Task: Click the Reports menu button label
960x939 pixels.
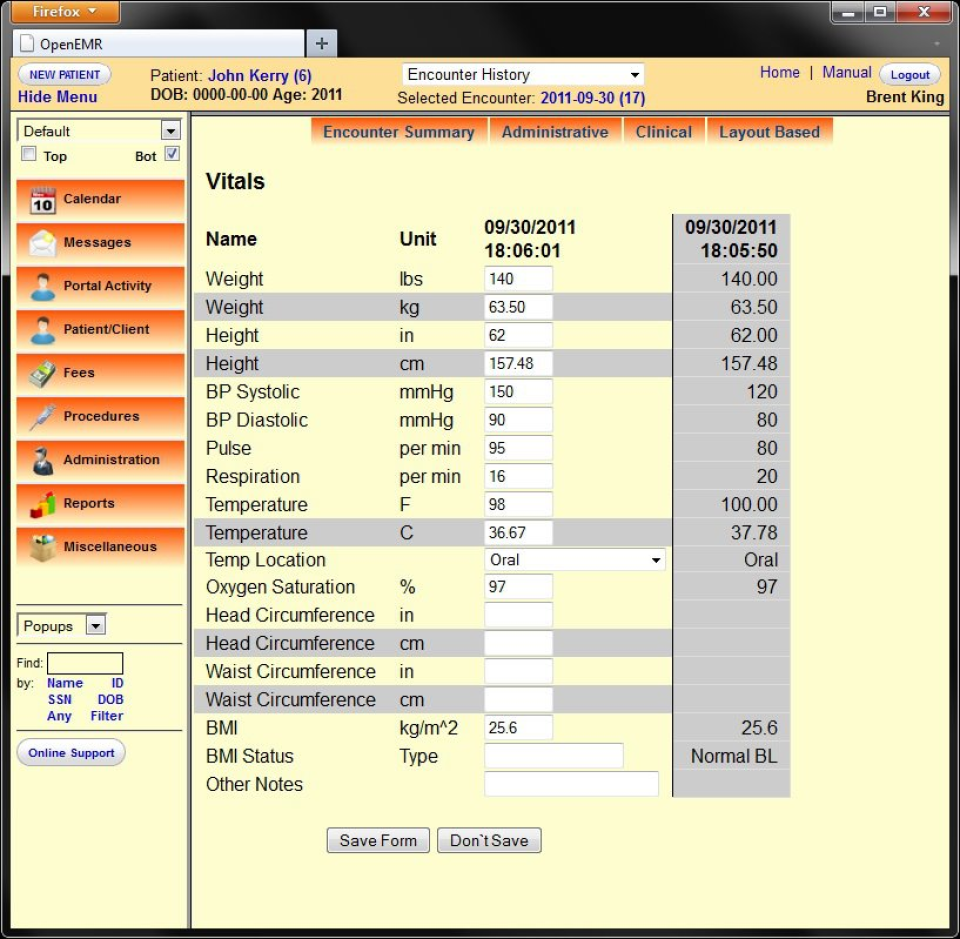Action: [x=89, y=503]
